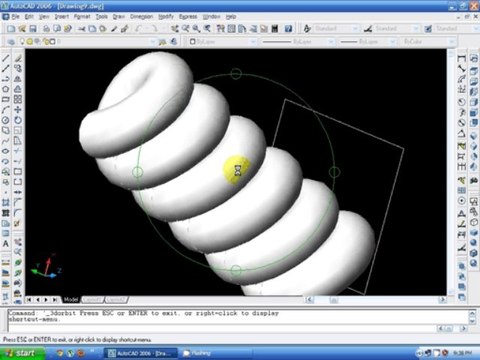The image size is (480, 360).
Task: Click horizontal scrollbar right arrow
Action: click(442, 300)
